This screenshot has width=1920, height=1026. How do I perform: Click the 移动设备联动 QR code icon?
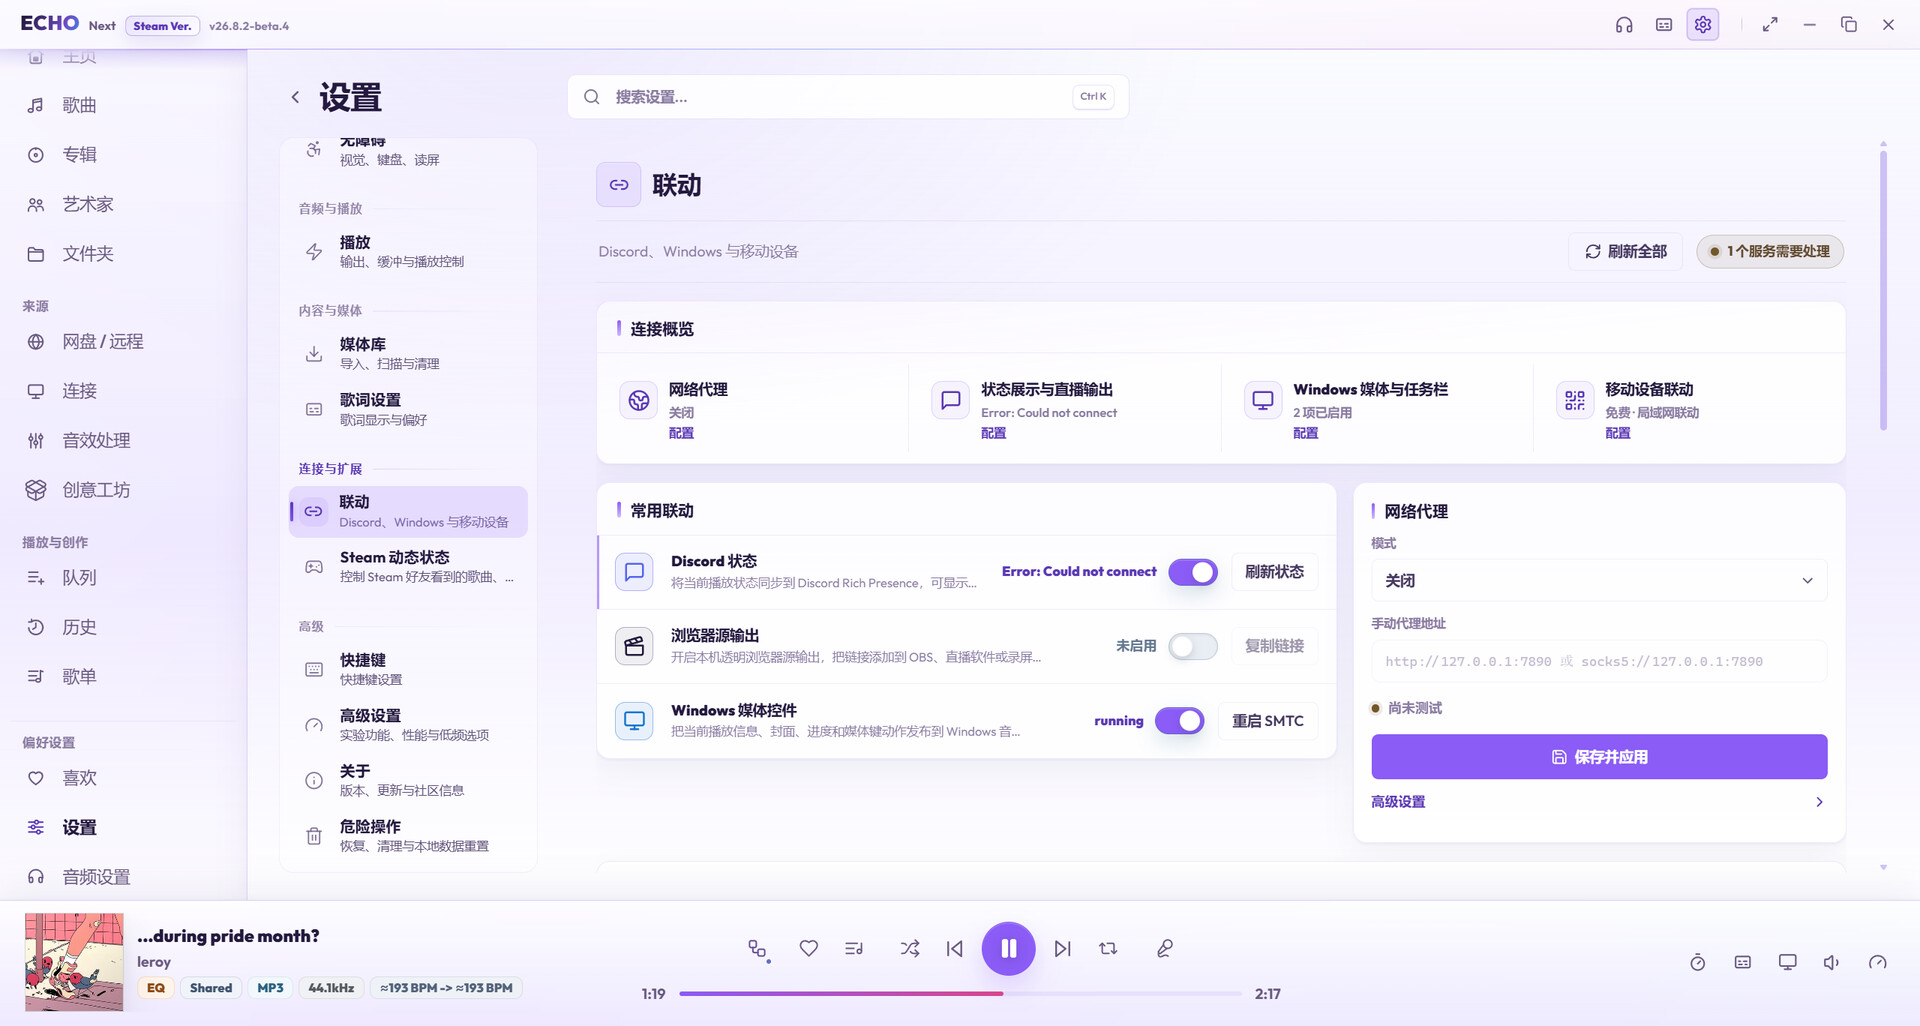click(1575, 400)
